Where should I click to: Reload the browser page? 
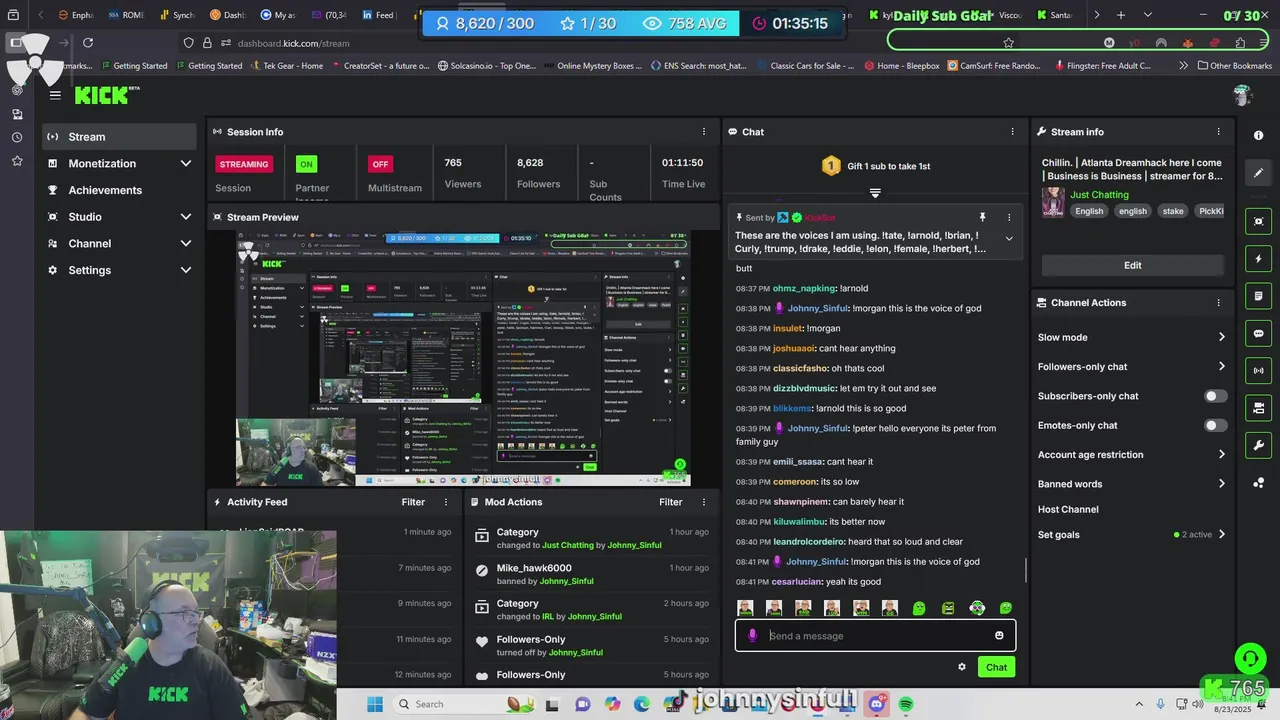tap(88, 43)
